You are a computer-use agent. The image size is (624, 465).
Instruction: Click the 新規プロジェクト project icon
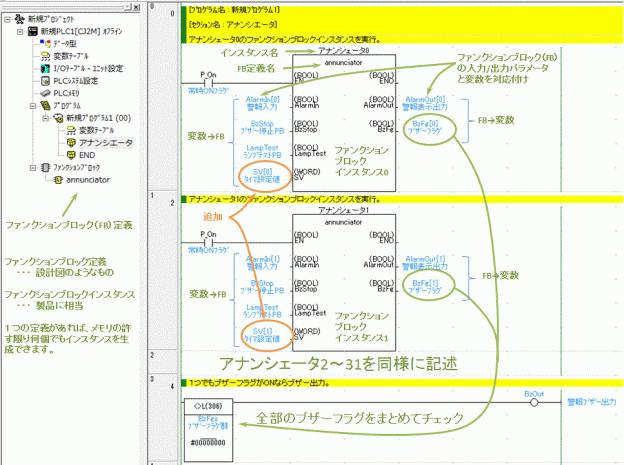click(x=20, y=19)
